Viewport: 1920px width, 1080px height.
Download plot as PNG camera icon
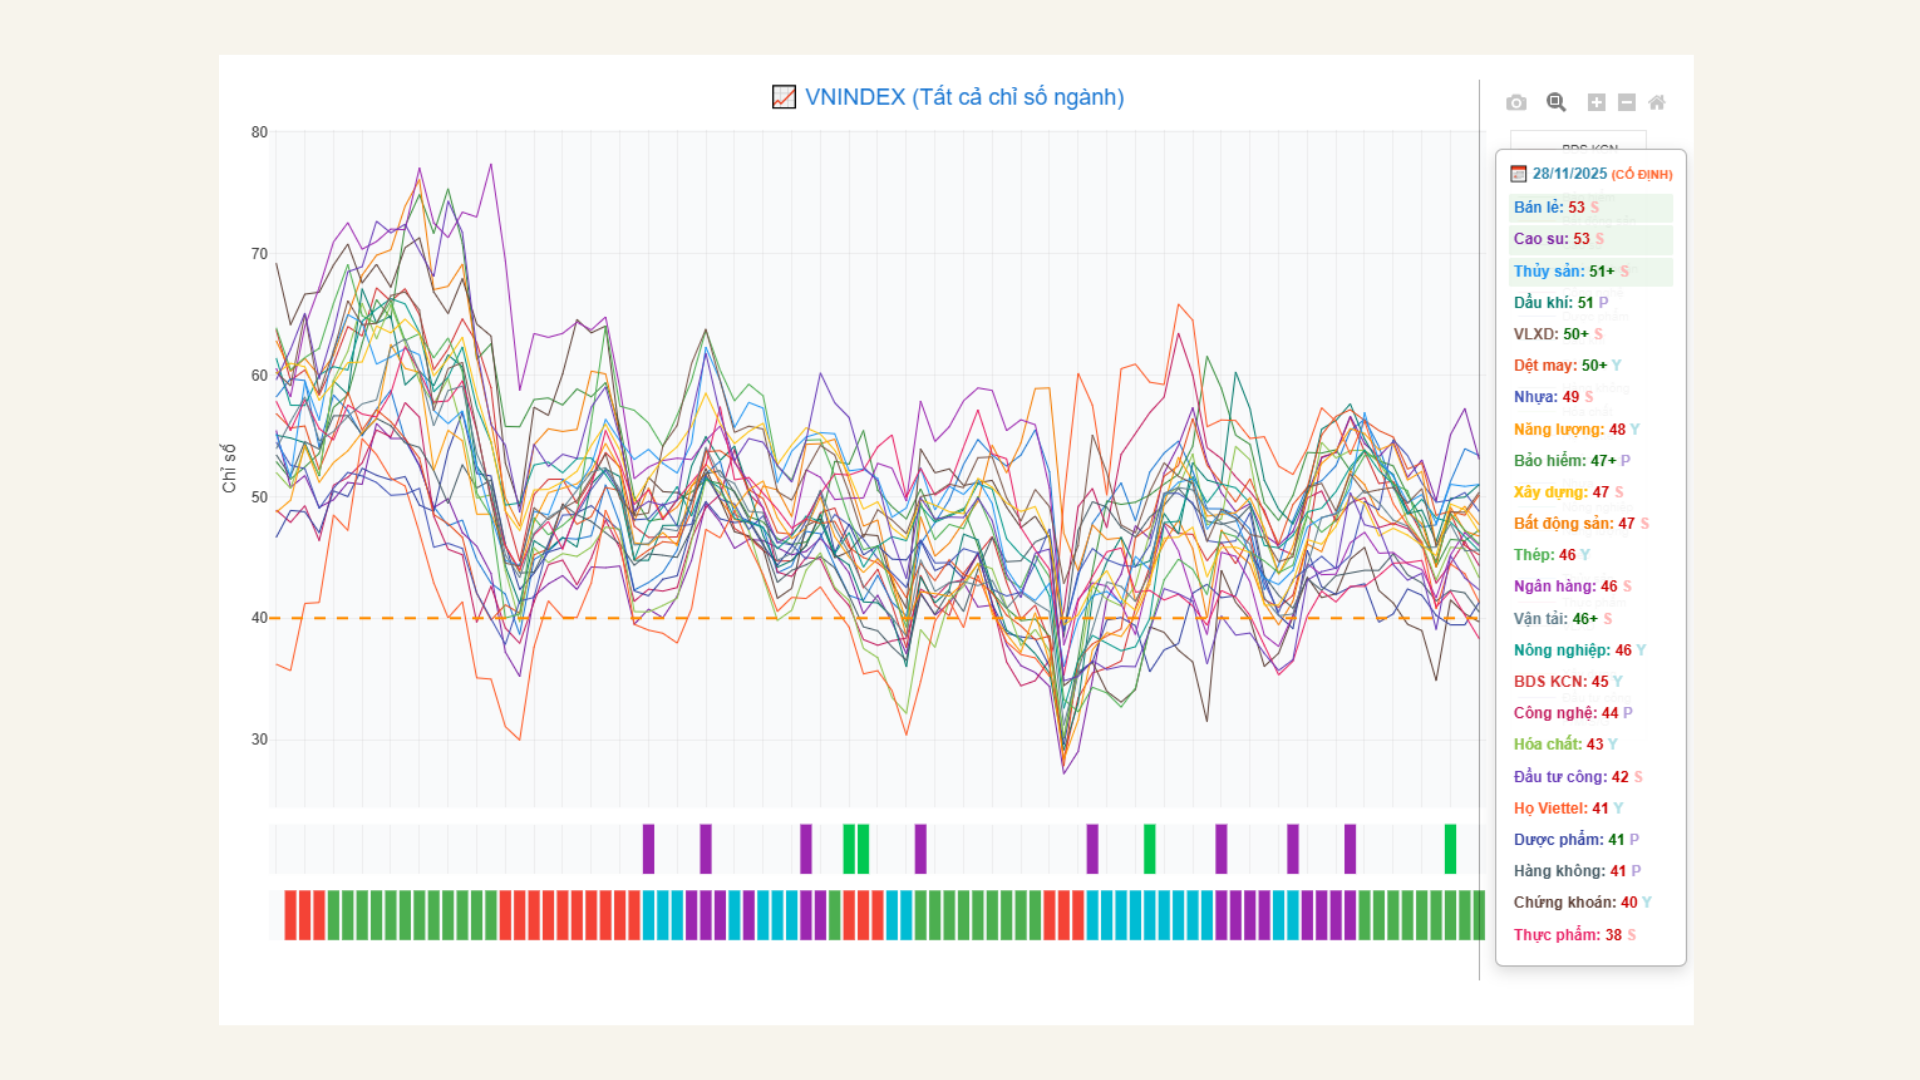coord(1516,103)
